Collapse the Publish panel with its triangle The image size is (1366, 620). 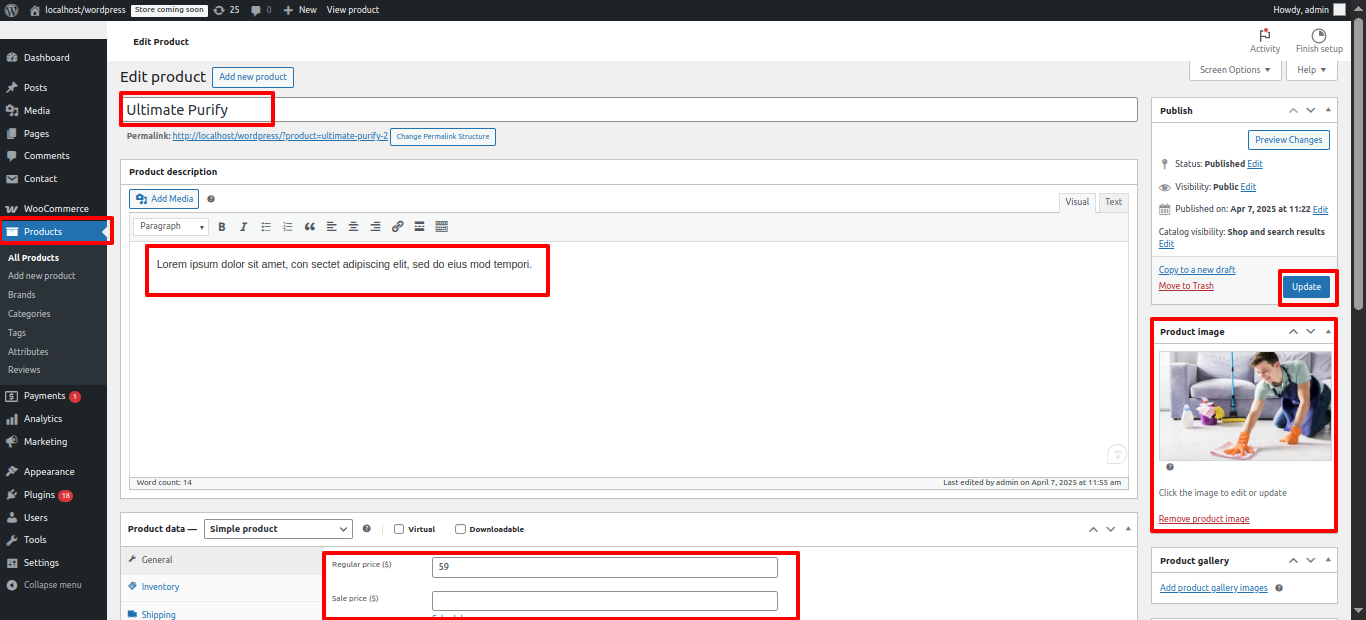click(x=1328, y=110)
